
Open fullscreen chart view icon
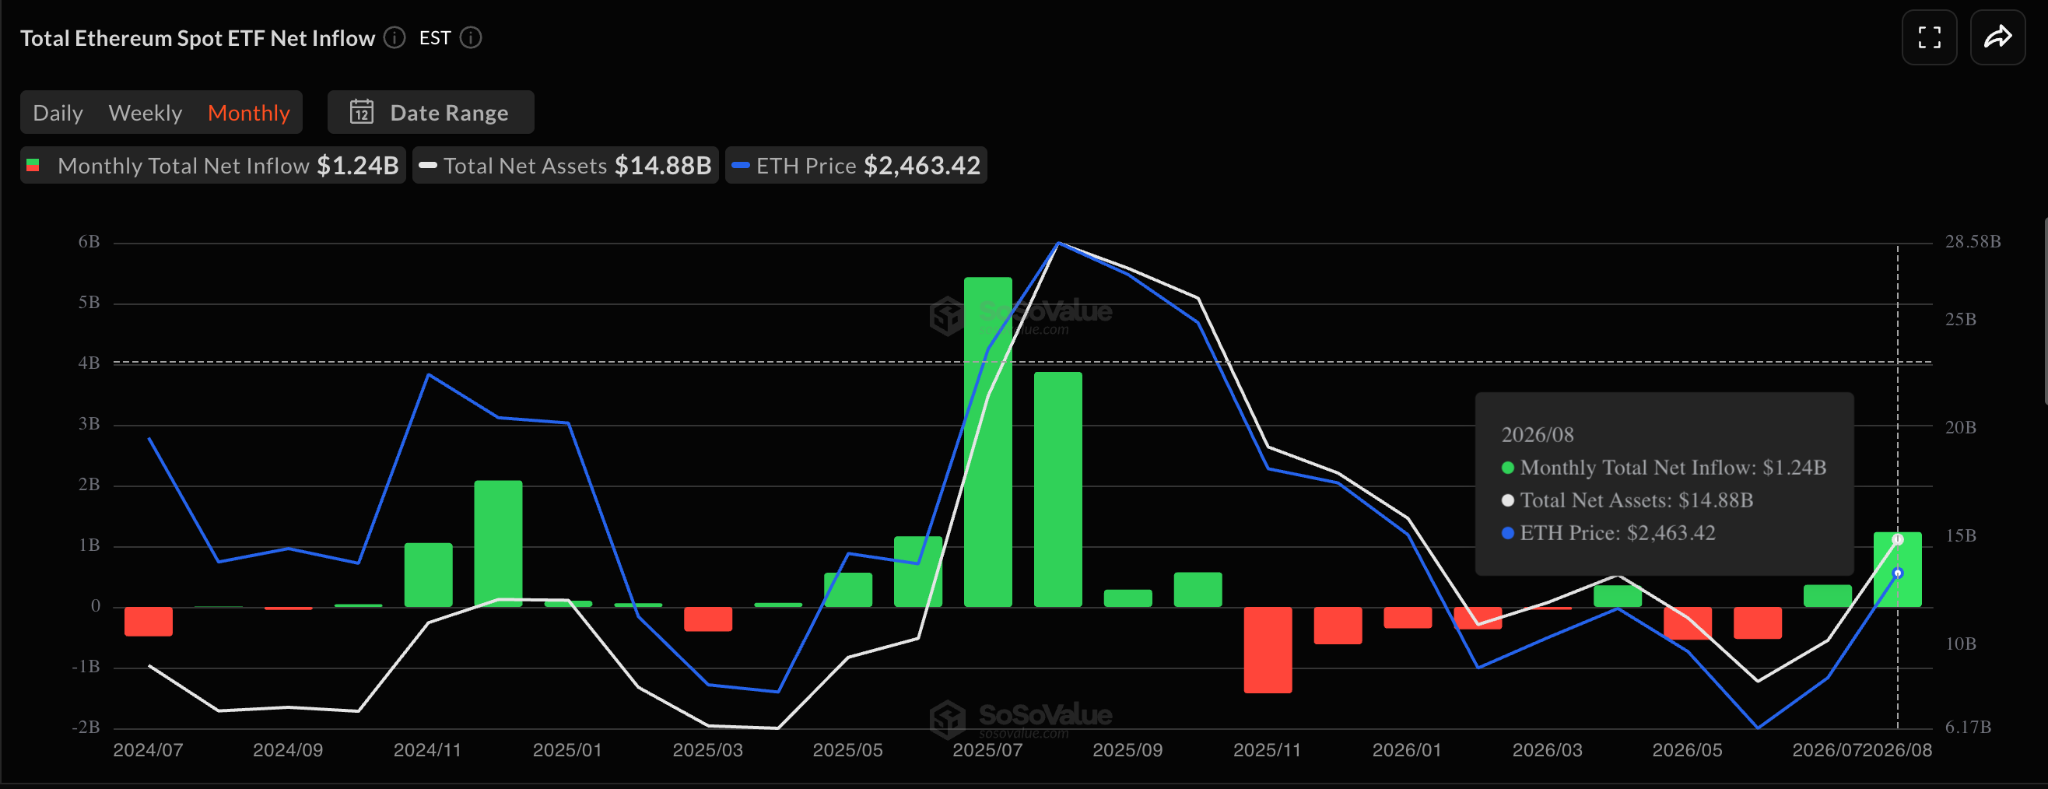point(1929,38)
